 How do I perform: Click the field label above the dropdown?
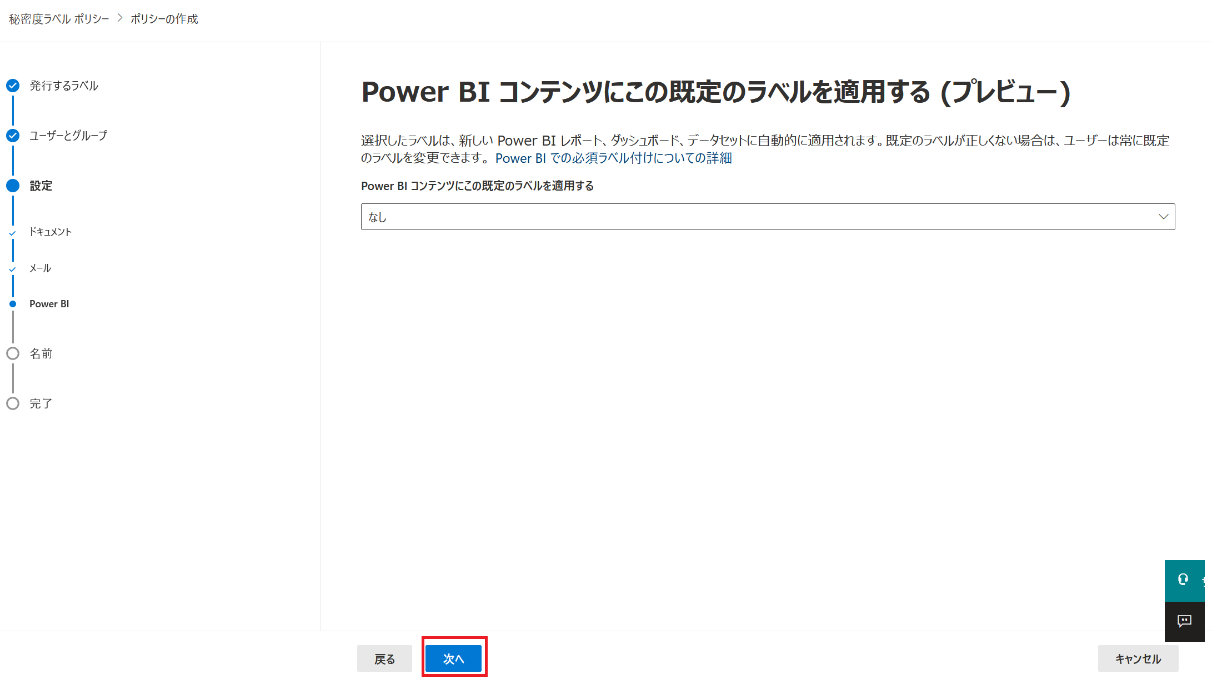pos(477,186)
